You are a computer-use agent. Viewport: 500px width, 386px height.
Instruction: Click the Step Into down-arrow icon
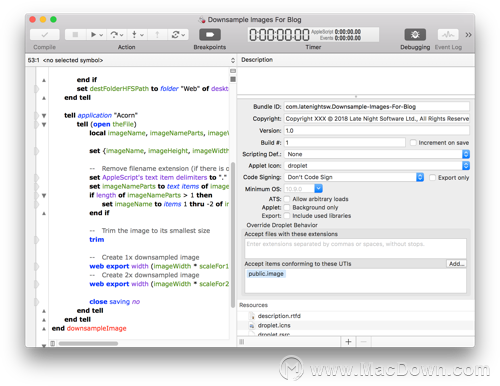coord(134,35)
